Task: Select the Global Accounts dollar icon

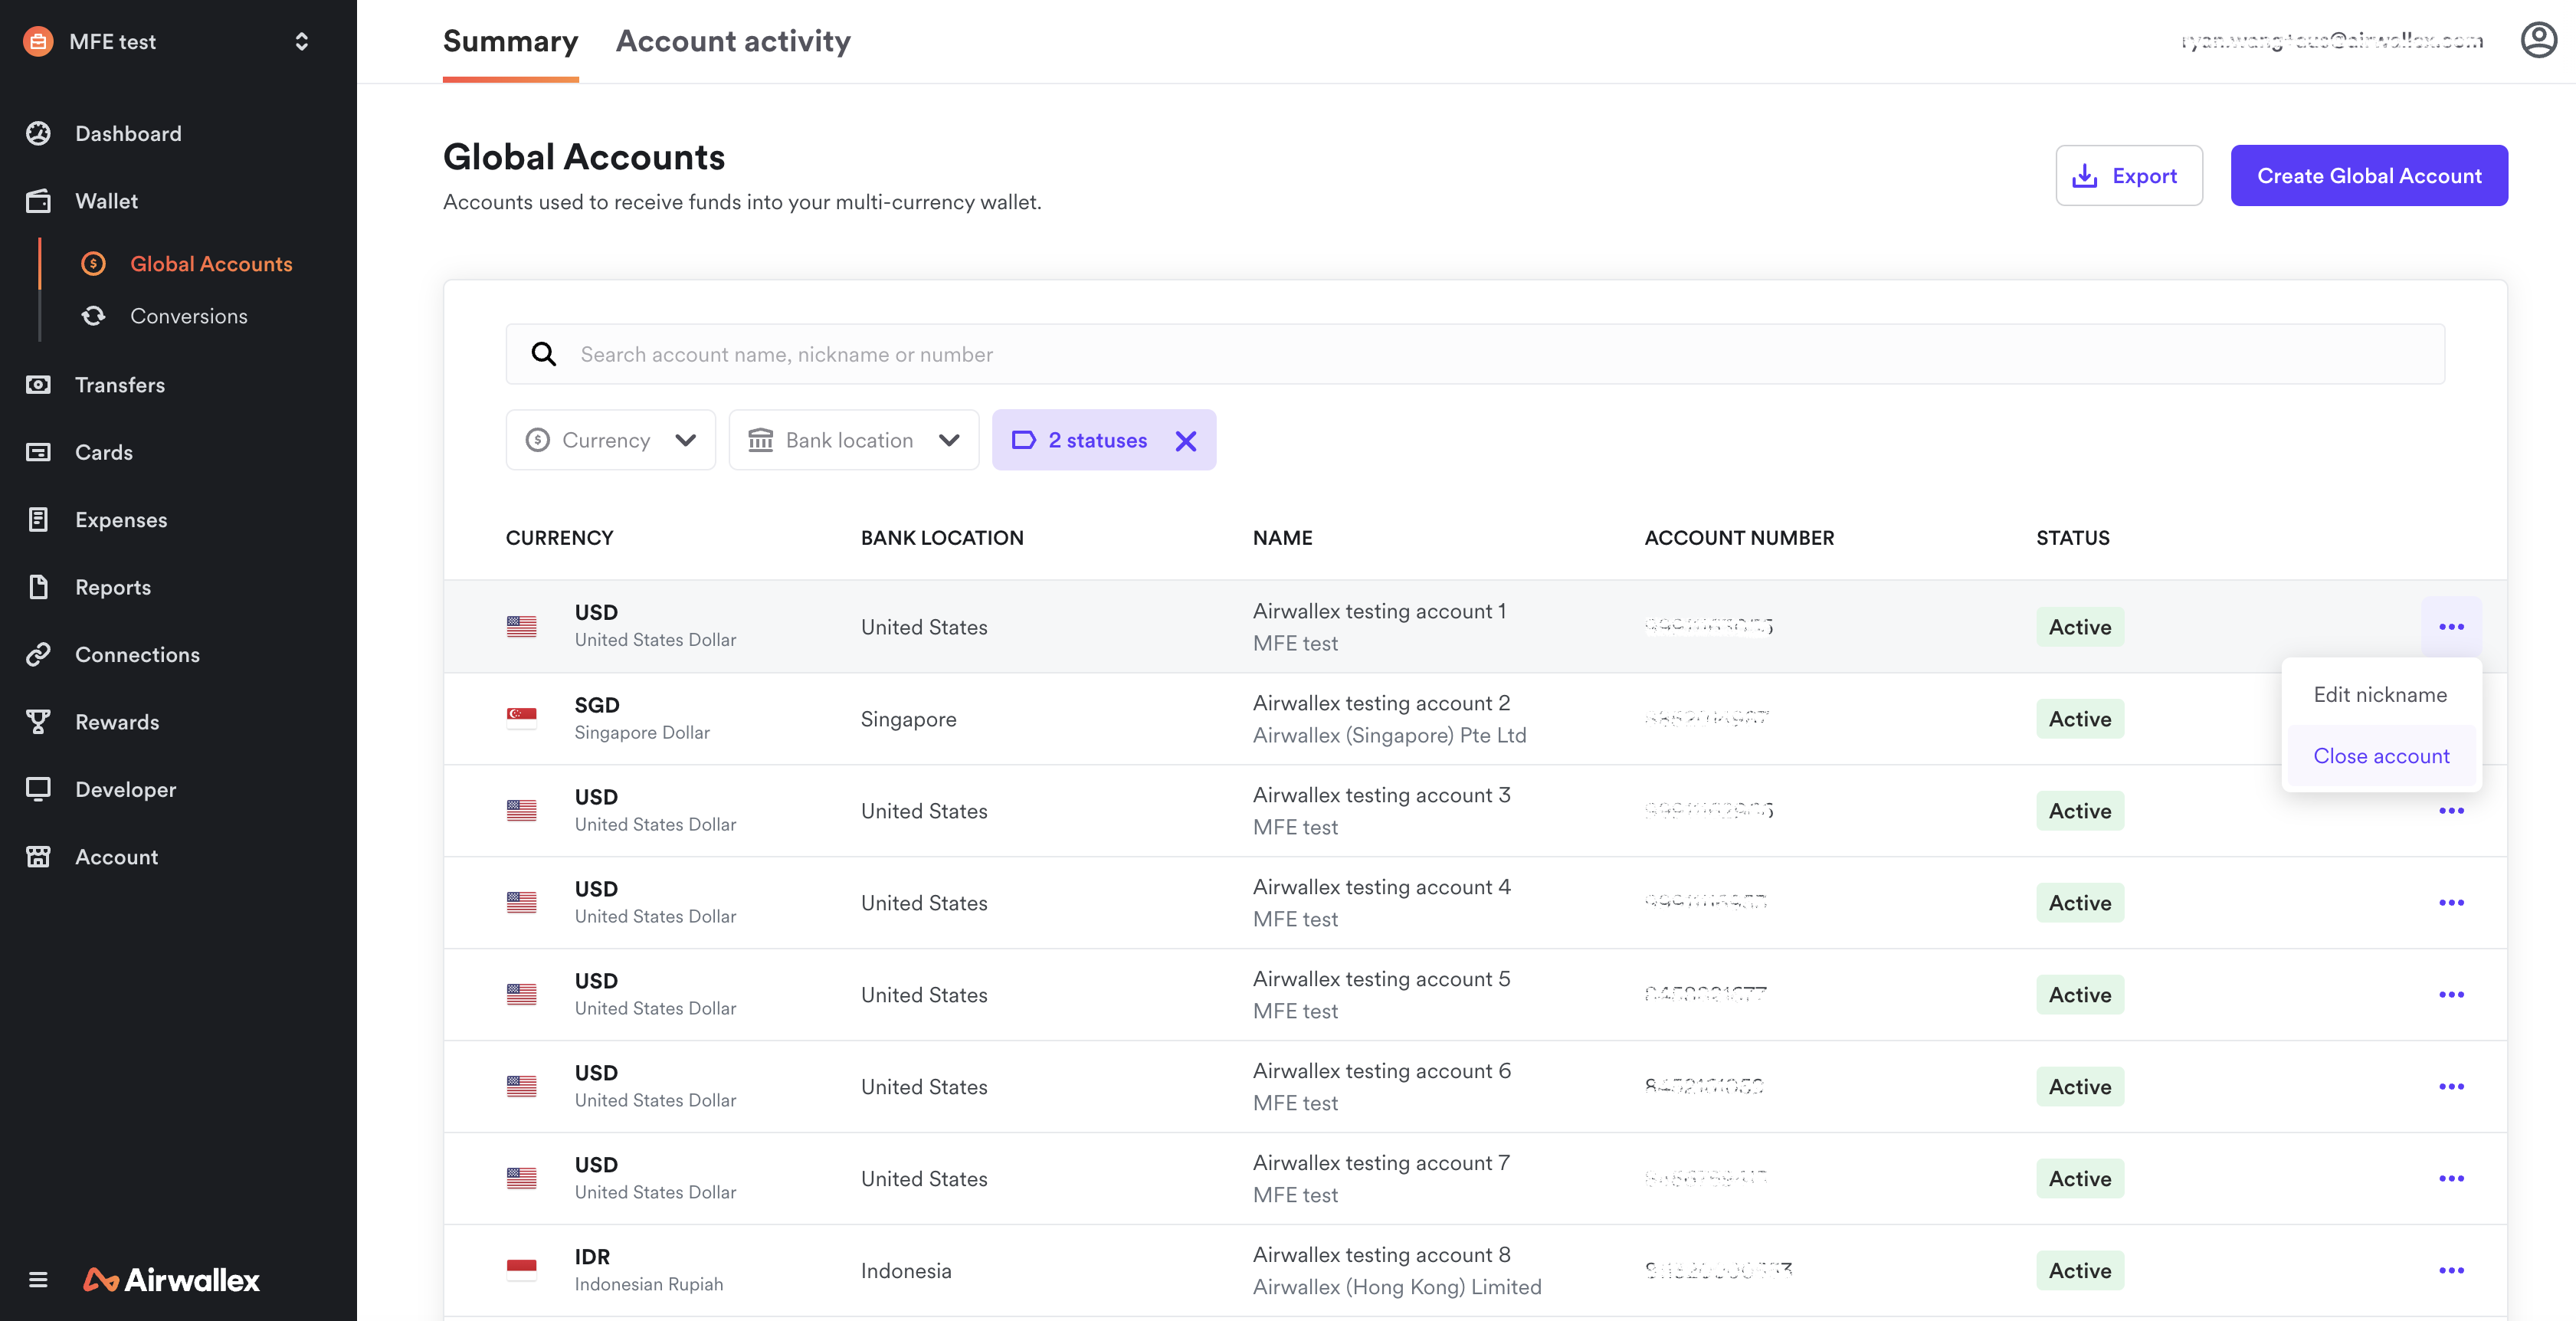Action: click(93, 264)
